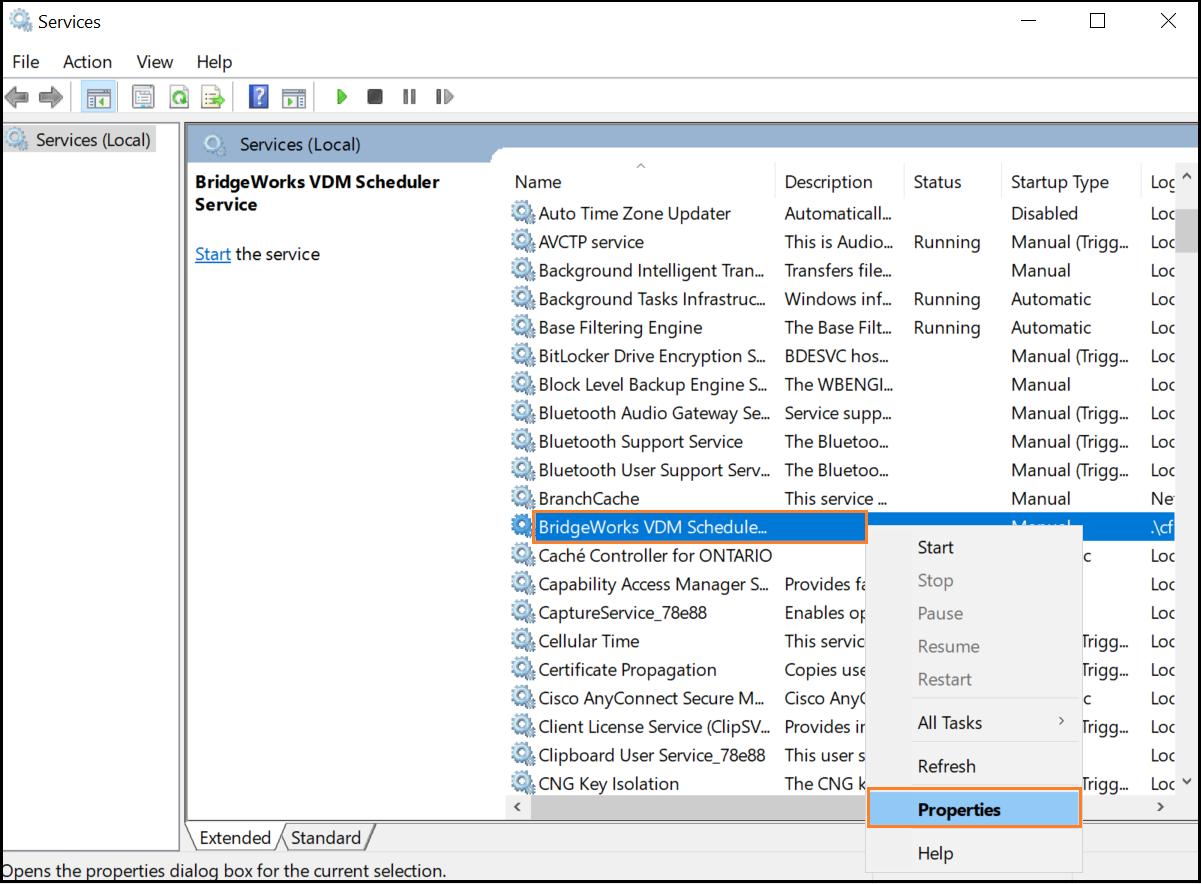Image resolution: width=1201 pixels, height=884 pixels.
Task: Click the Services (Local) header magnifier icon
Action: point(214,145)
